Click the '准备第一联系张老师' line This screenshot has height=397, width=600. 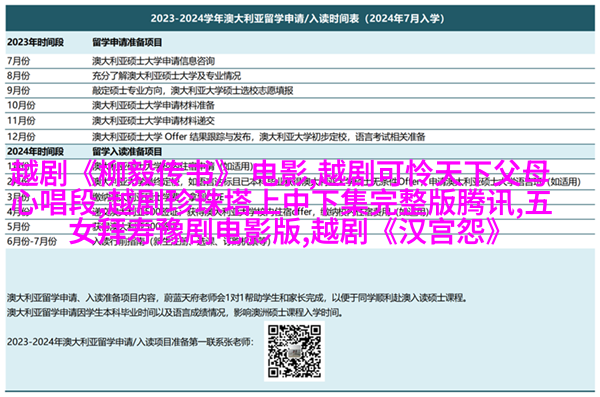(x=130, y=342)
